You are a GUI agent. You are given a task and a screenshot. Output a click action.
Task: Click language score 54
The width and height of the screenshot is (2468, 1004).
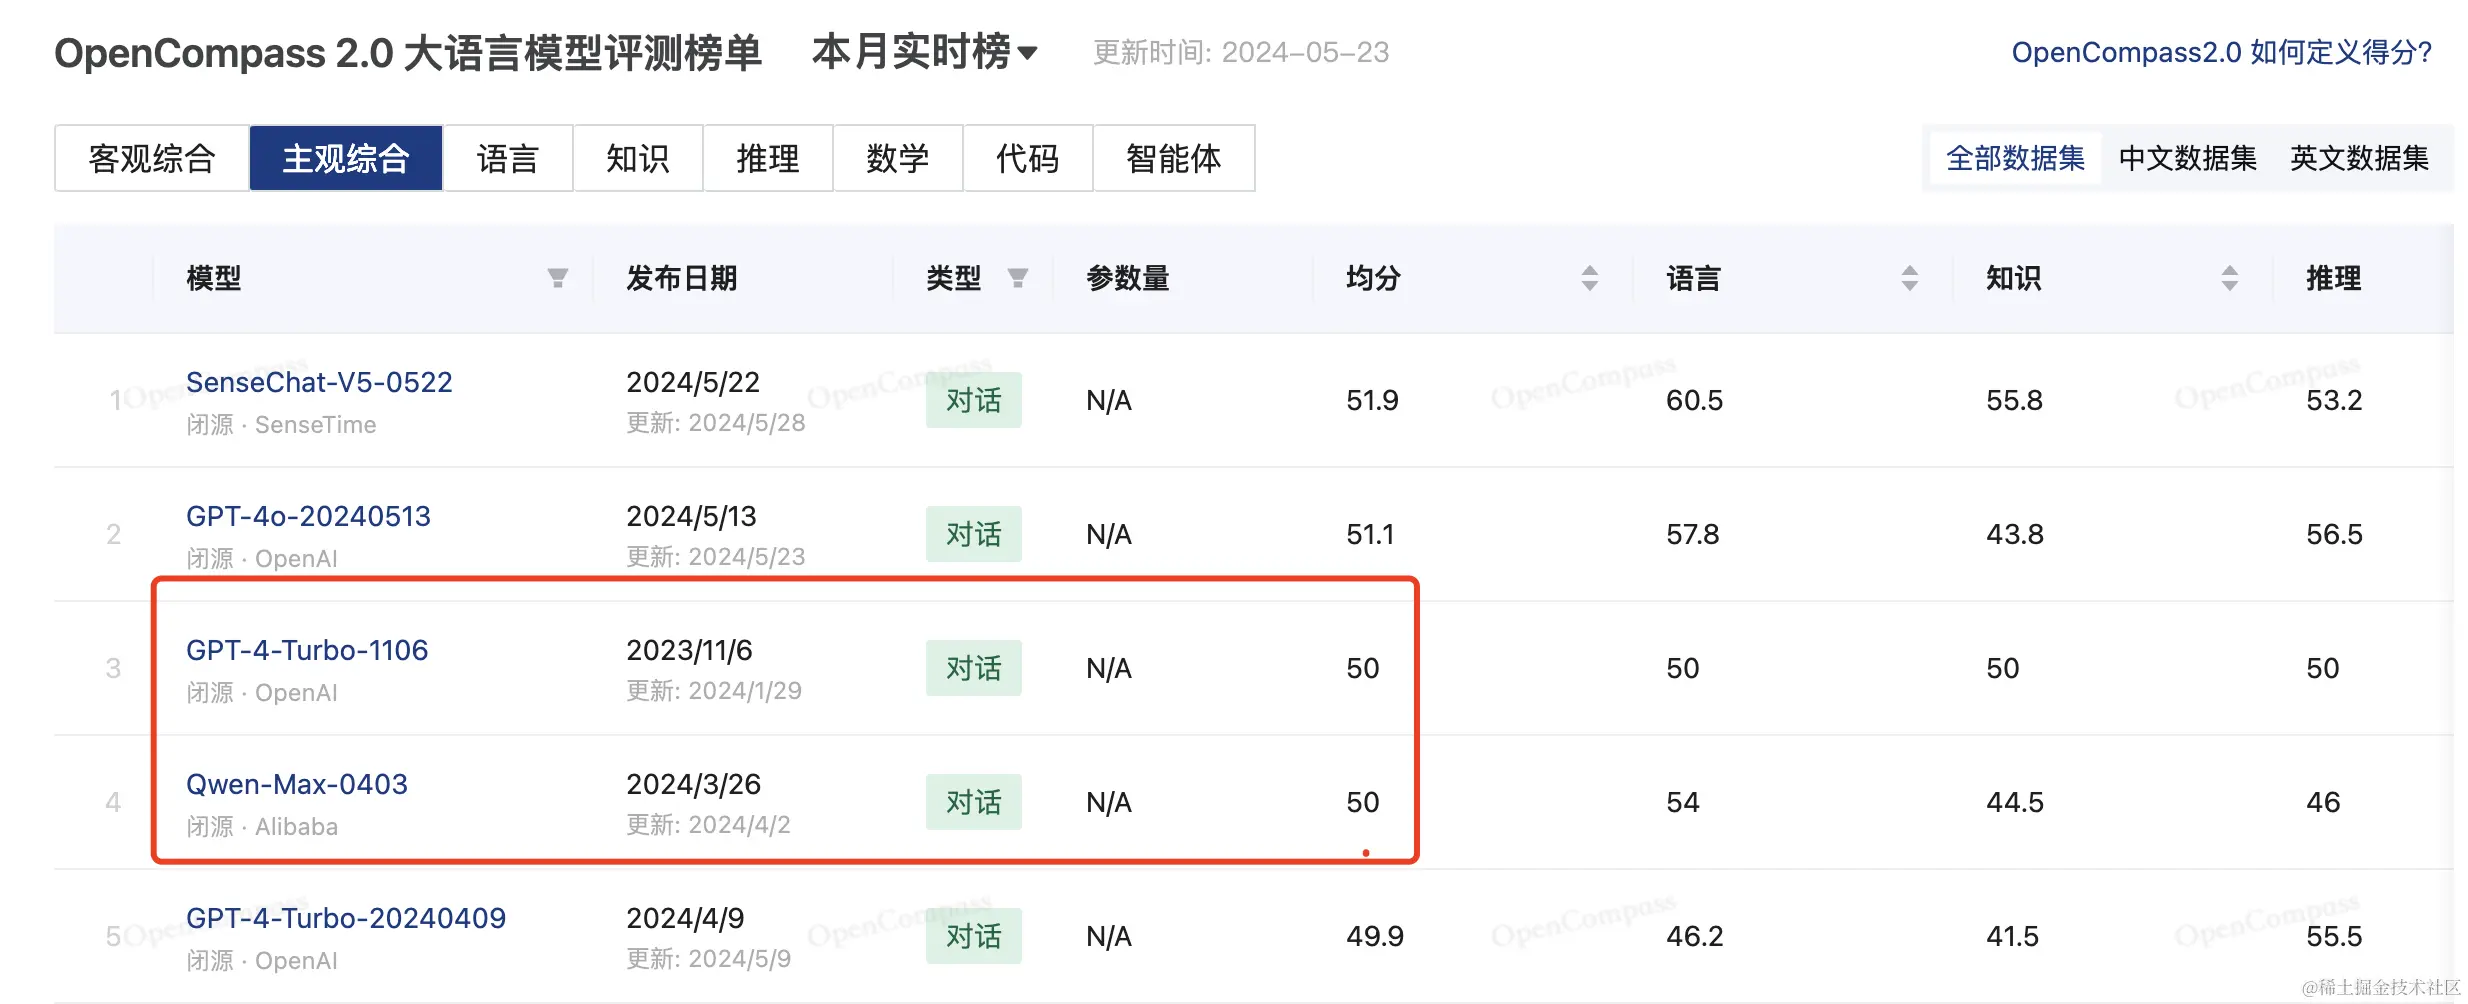(1683, 802)
